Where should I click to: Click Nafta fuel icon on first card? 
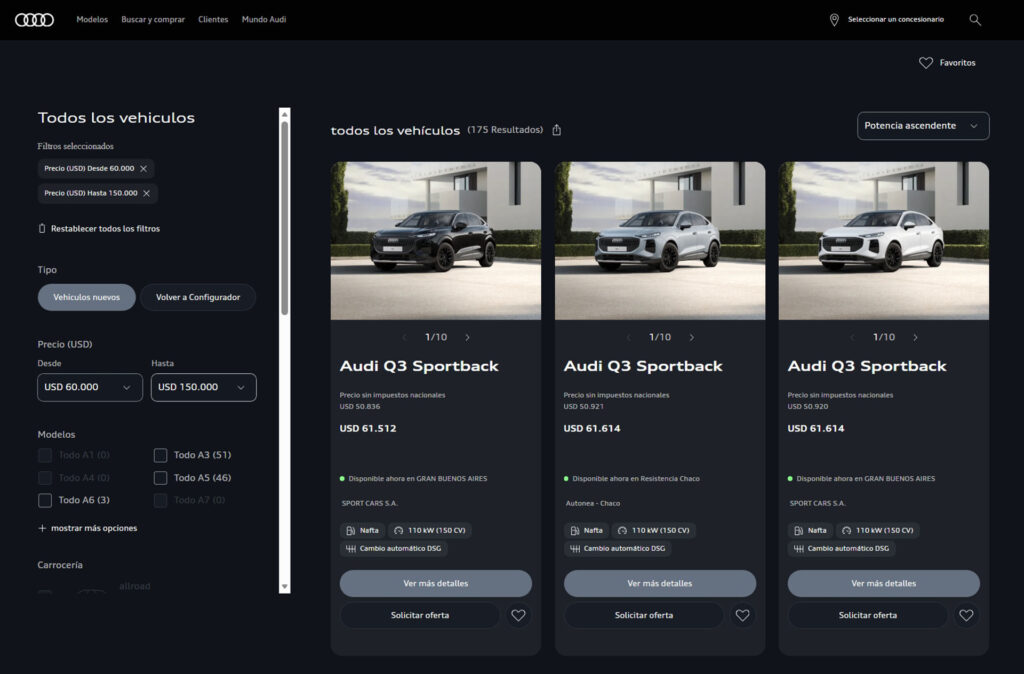351,531
